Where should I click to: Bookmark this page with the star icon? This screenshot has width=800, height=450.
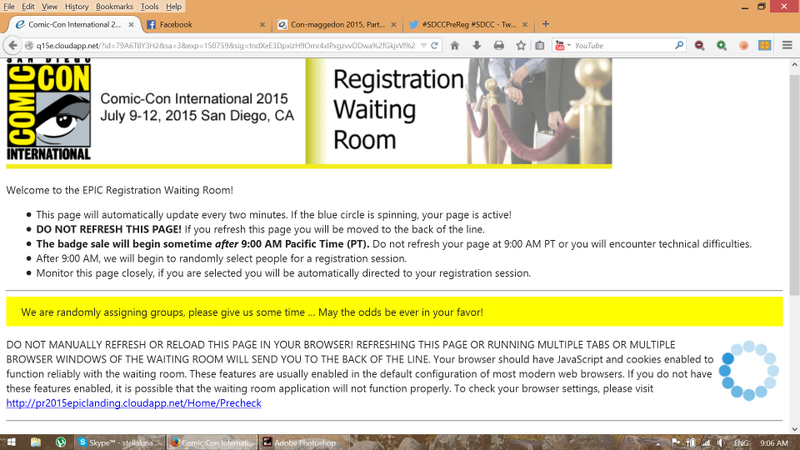520,45
